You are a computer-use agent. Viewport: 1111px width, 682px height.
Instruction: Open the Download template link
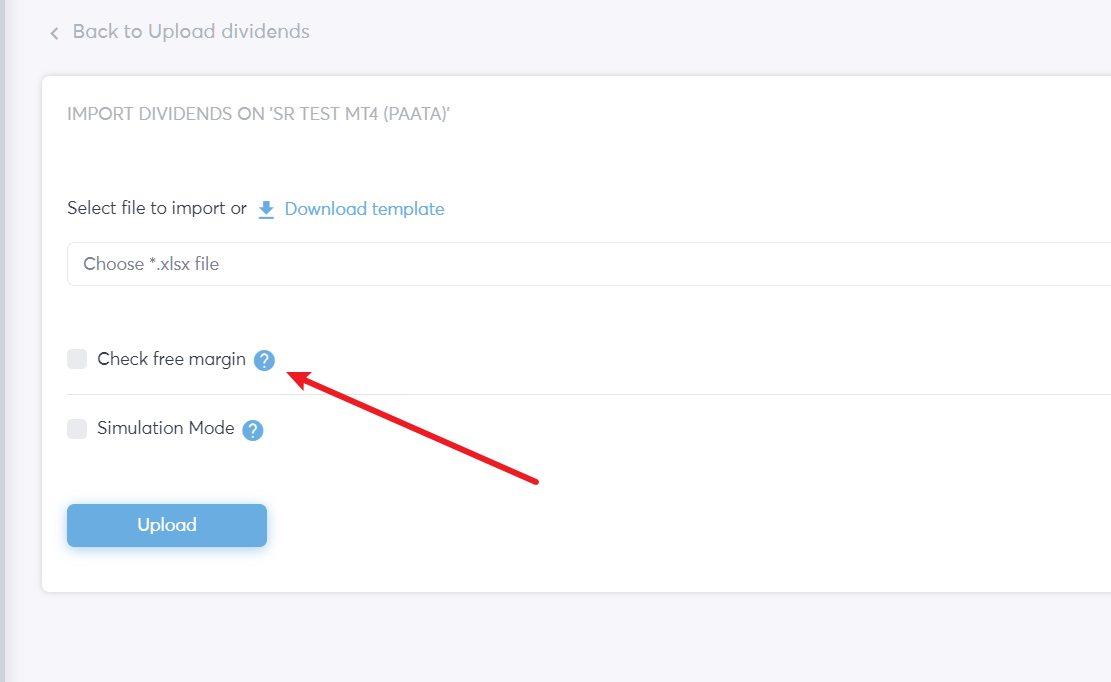pos(364,209)
